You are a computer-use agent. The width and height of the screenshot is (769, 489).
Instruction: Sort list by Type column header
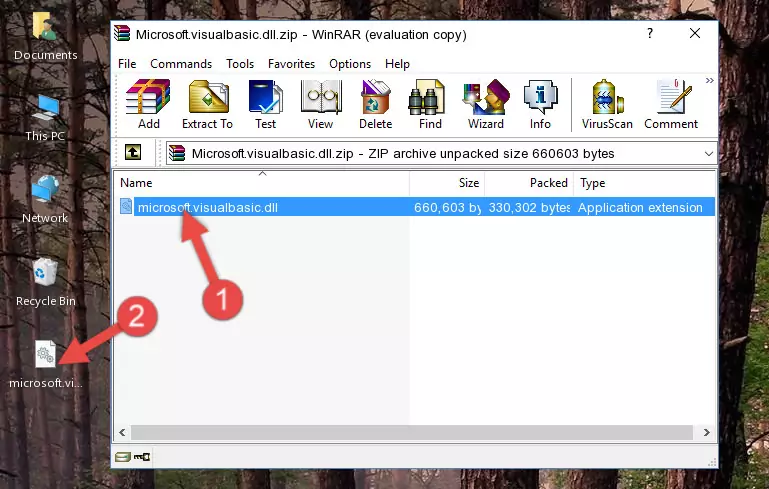tap(644, 182)
